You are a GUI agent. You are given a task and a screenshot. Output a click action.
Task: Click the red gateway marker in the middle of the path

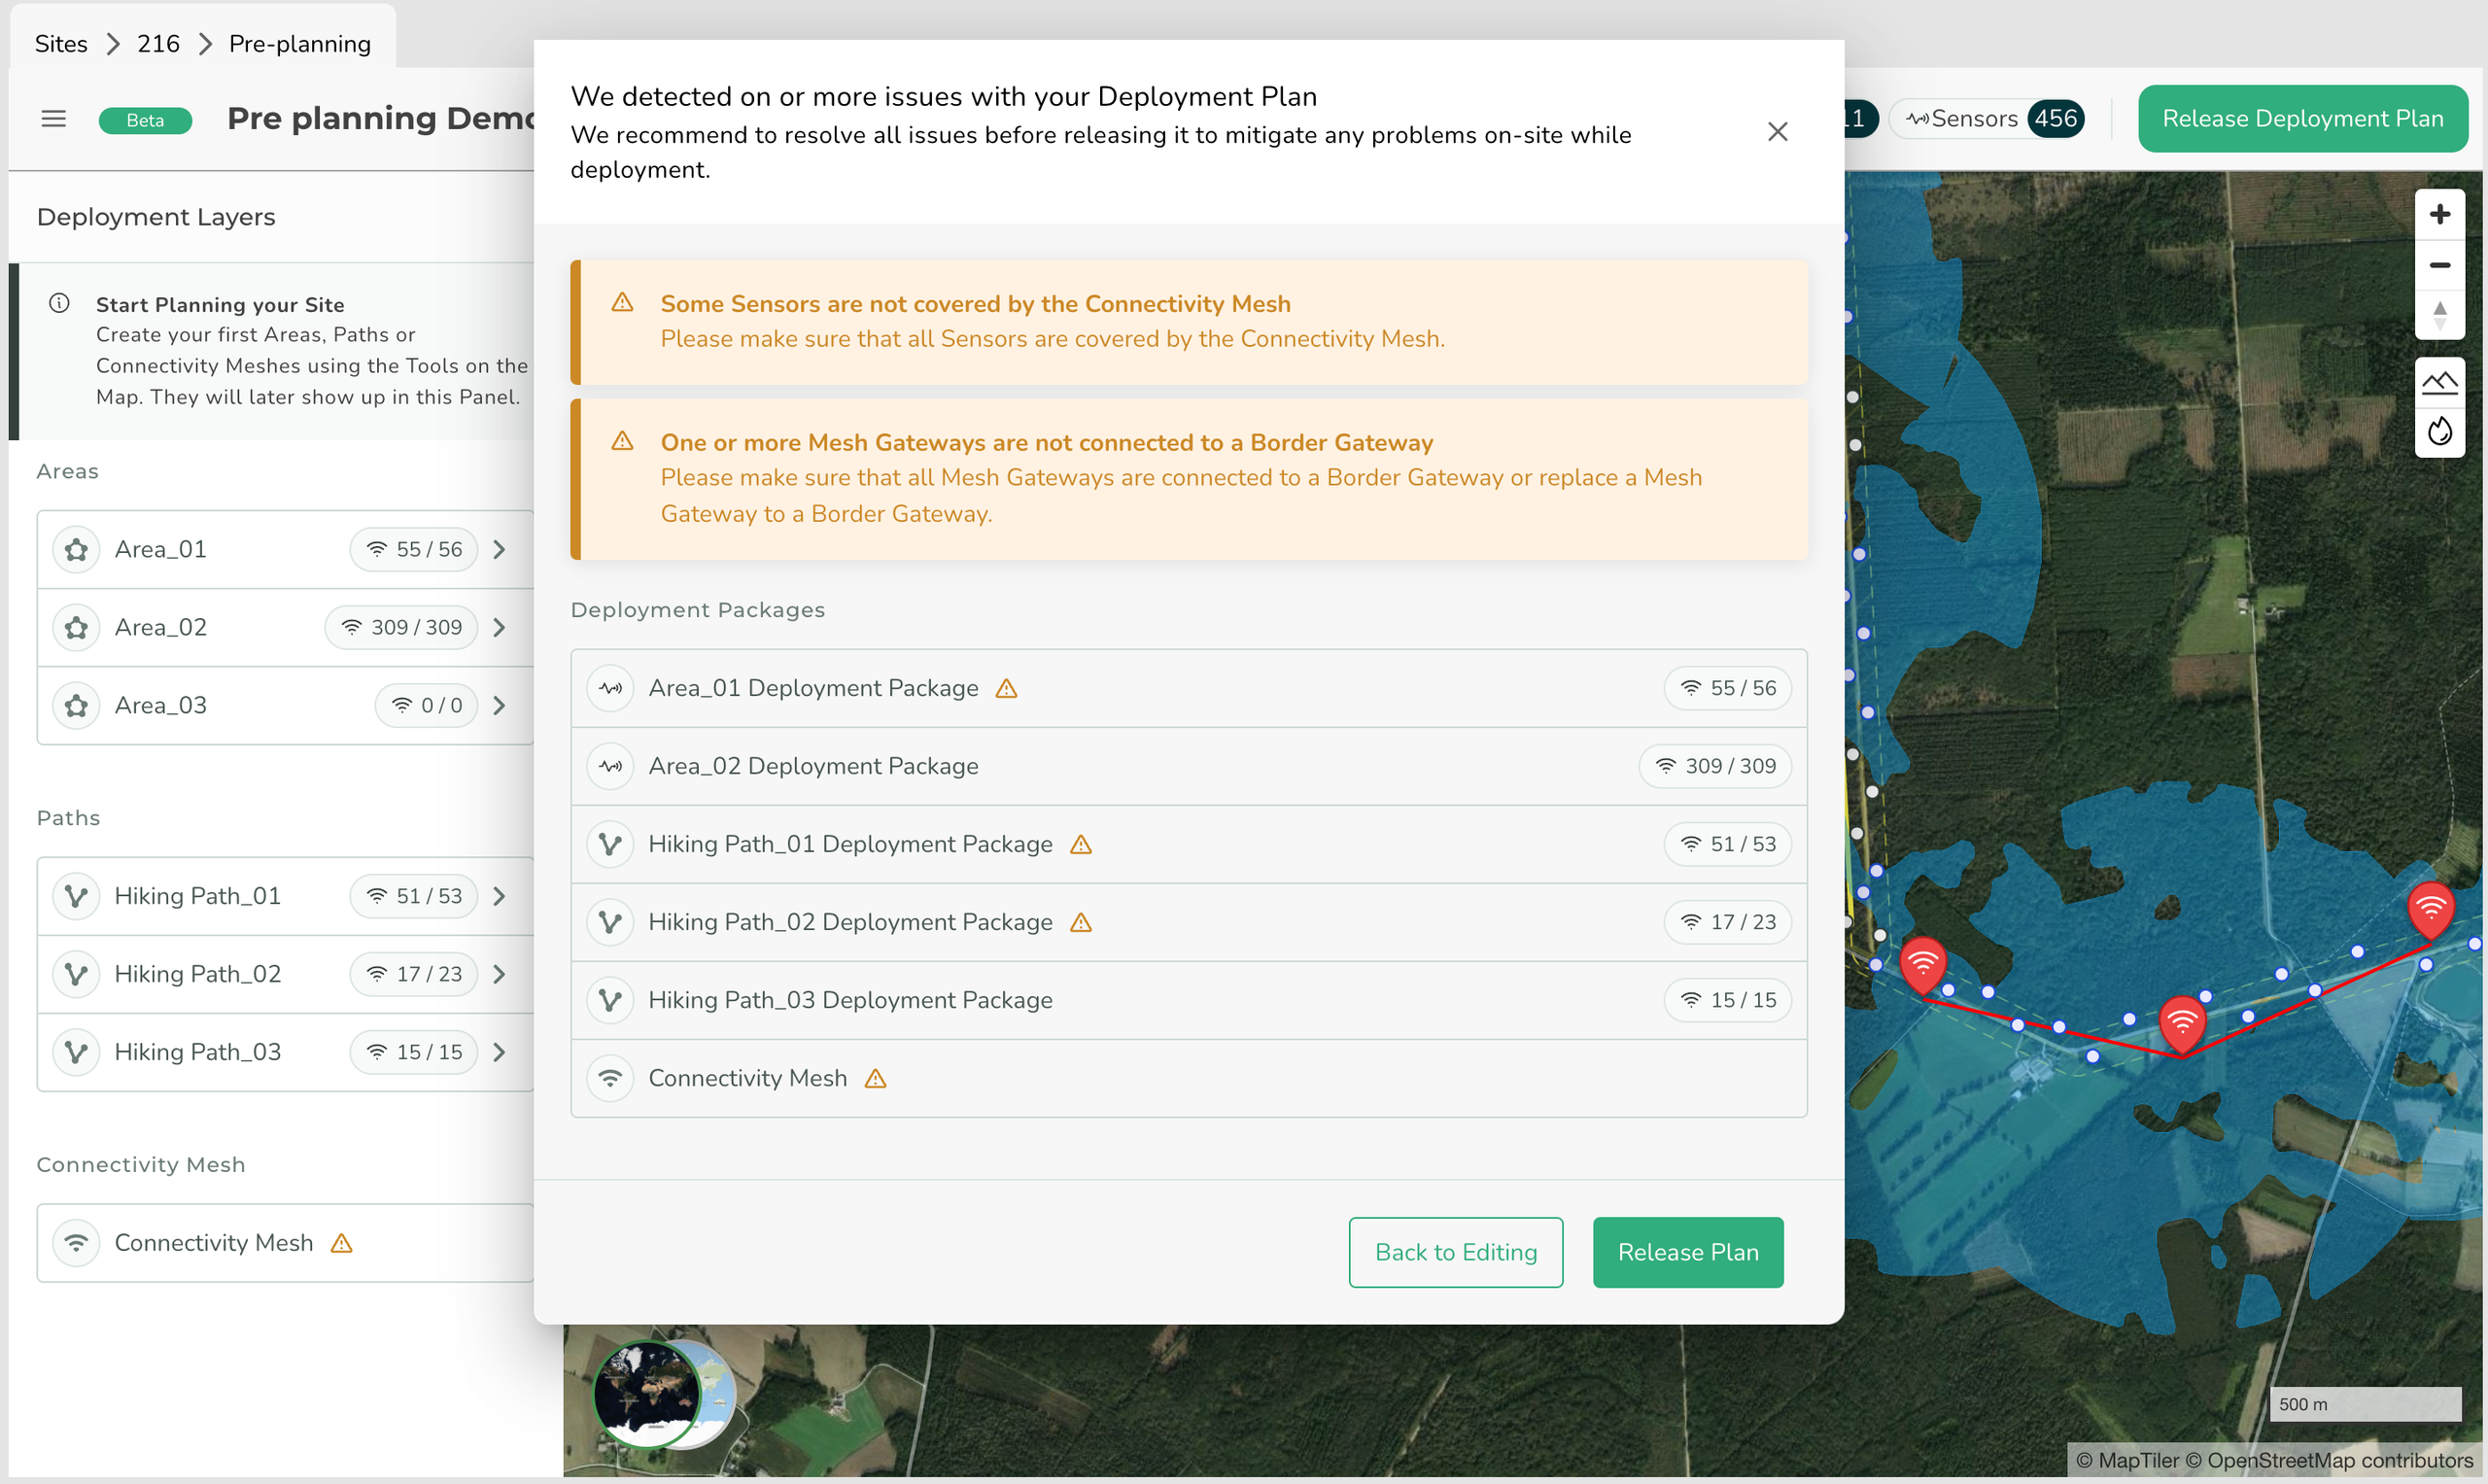point(2181,1022)
